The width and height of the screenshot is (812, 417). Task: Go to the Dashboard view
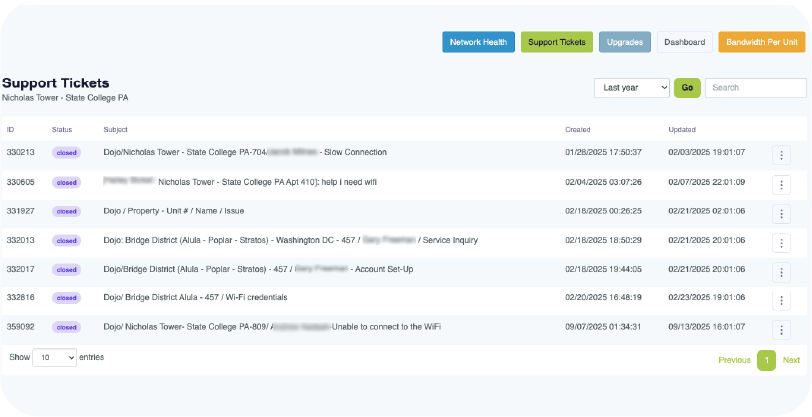[x=684, y=42]
